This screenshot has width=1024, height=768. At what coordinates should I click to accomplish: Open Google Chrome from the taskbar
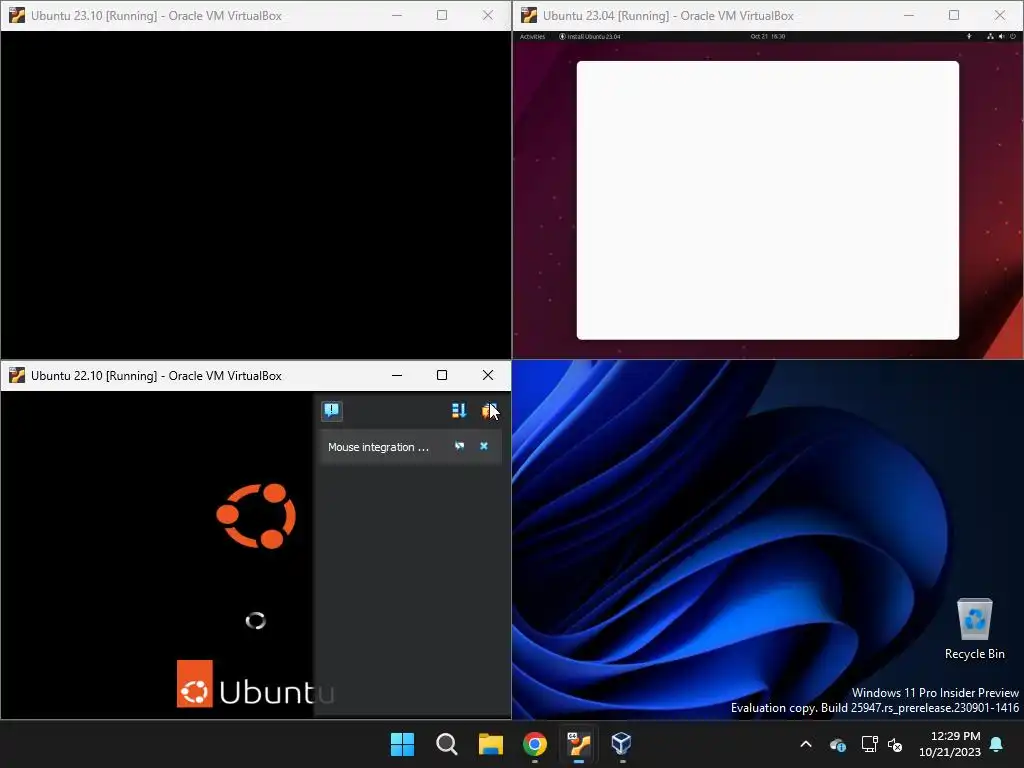coord(535,744)
